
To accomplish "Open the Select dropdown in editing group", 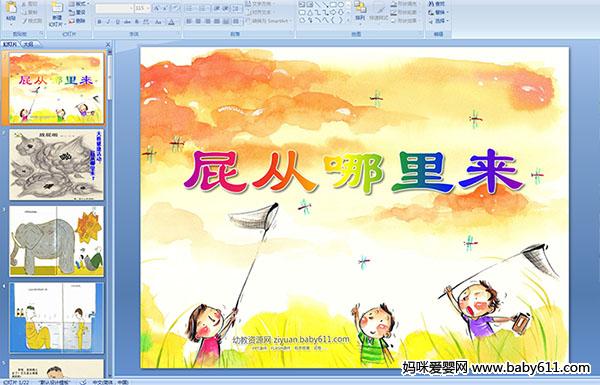I will [x=439, y=21].
